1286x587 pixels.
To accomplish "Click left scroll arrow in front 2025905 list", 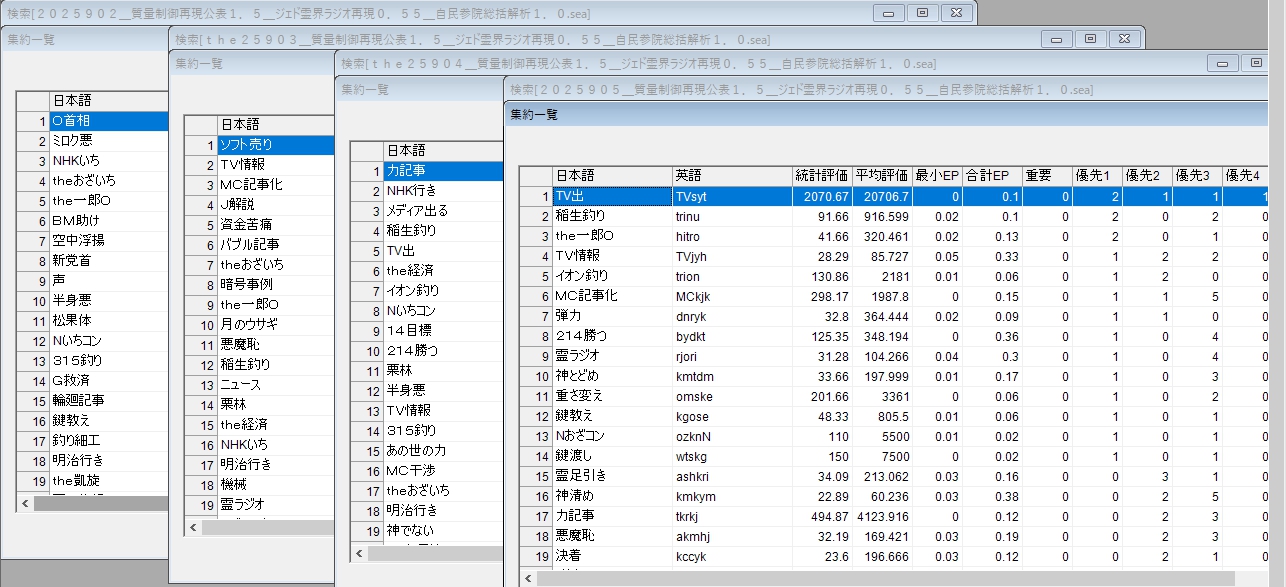I will click(529, 578).
